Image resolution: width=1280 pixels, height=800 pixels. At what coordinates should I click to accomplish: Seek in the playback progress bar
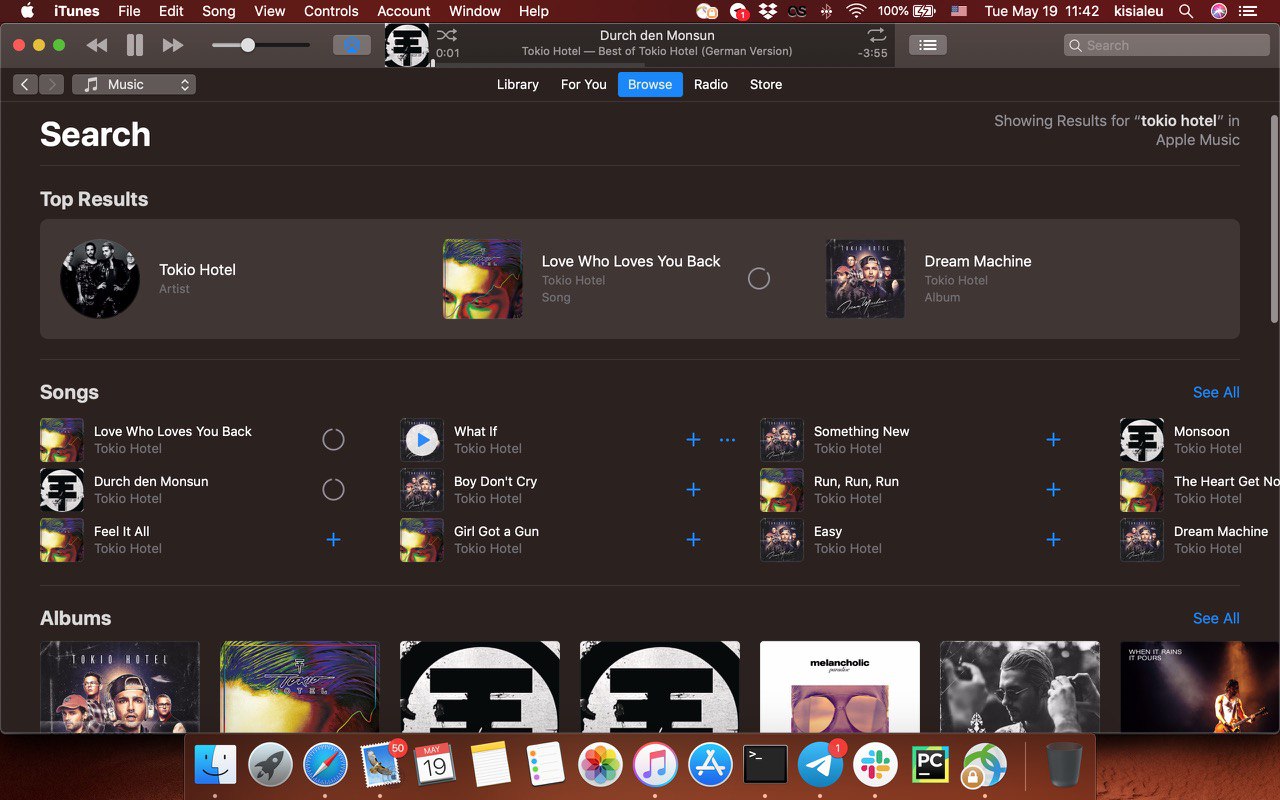(x=662, y=65)
